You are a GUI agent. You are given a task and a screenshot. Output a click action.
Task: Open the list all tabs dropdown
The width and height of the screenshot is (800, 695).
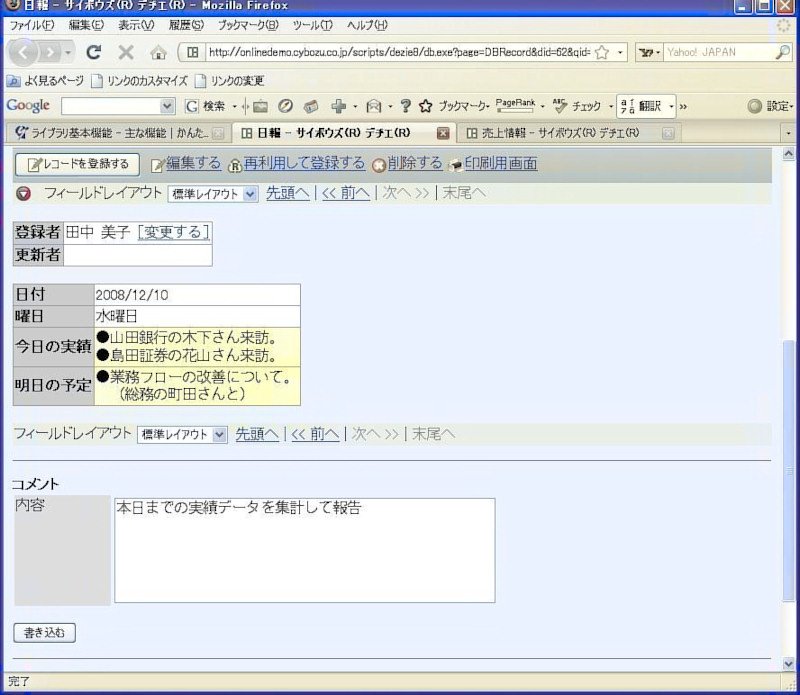(788, 133)
